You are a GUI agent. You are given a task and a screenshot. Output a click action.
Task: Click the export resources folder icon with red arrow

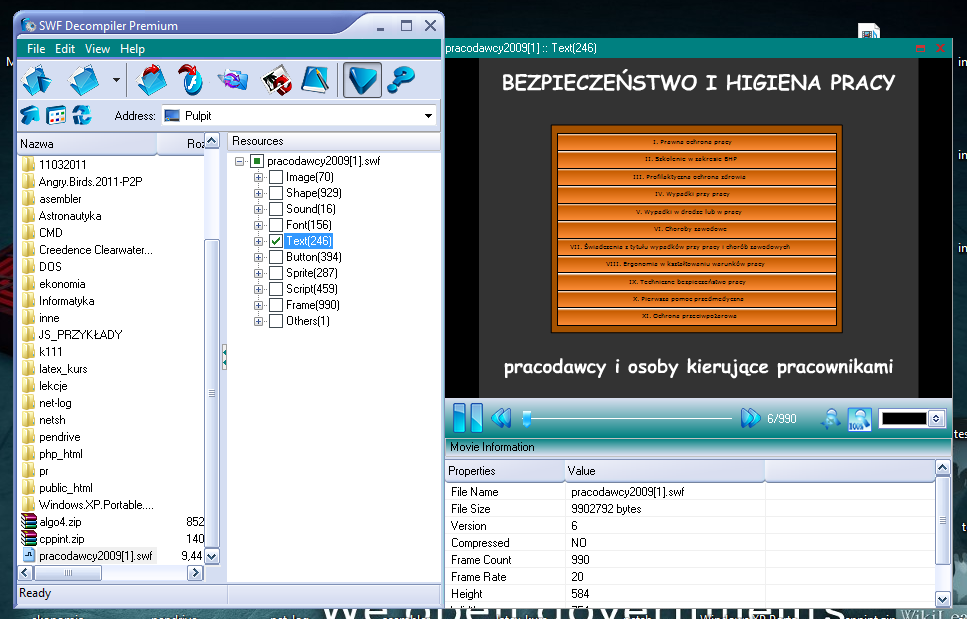[151, 80]
